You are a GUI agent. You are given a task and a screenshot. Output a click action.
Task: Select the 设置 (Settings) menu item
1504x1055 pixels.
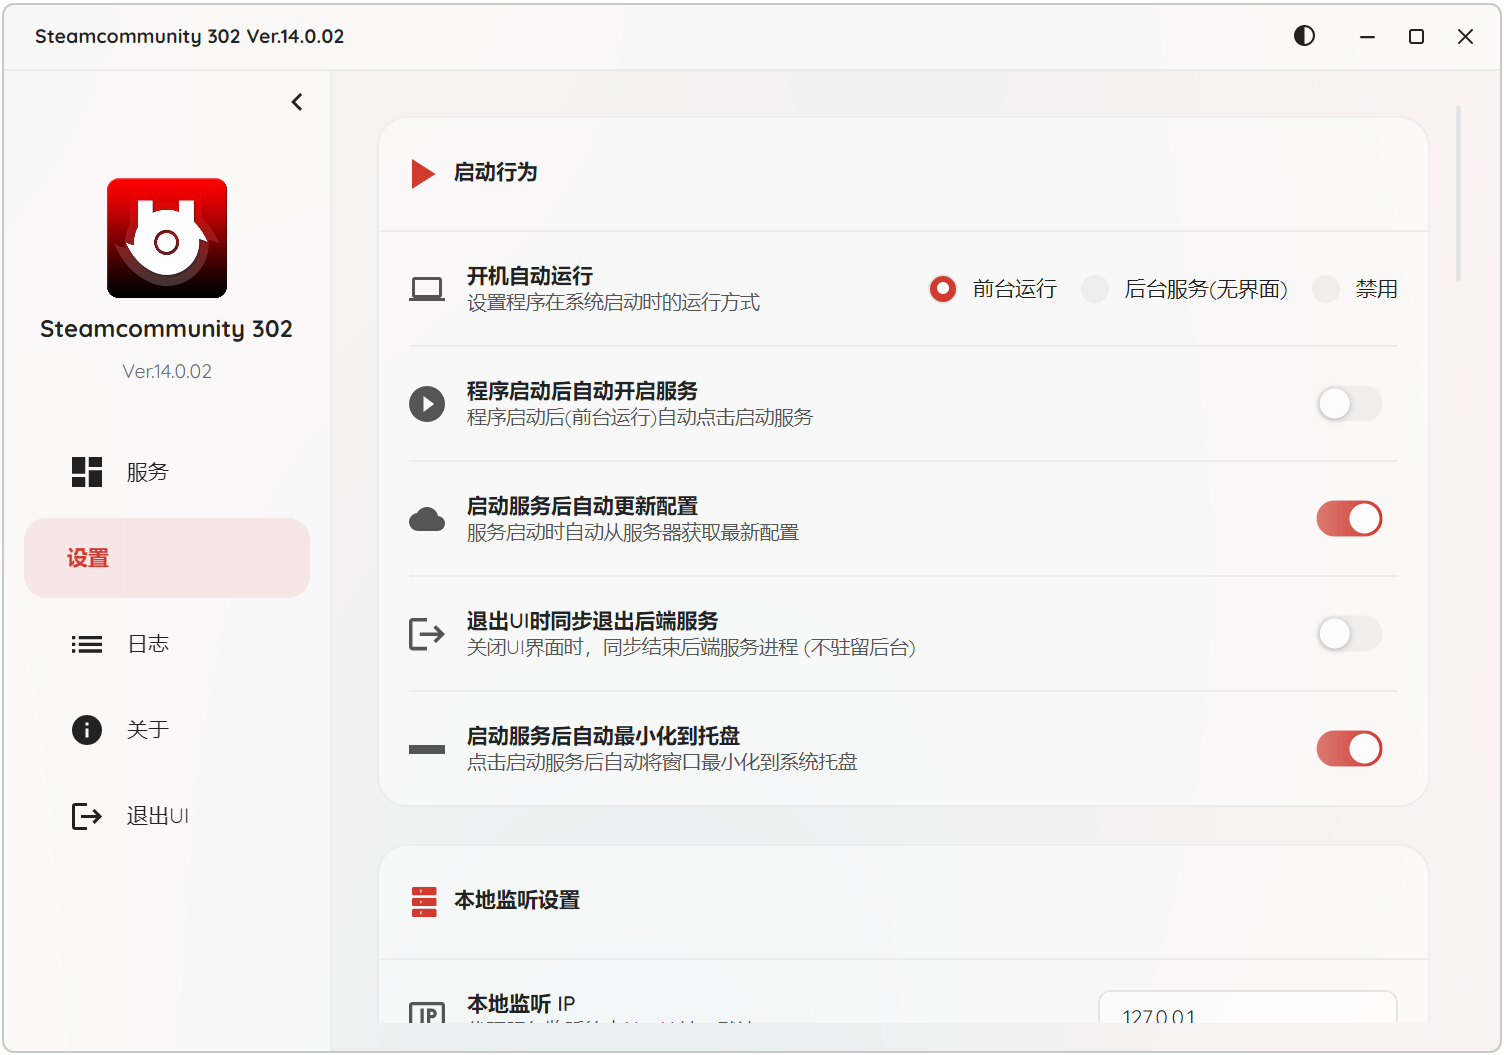(167, 558)
